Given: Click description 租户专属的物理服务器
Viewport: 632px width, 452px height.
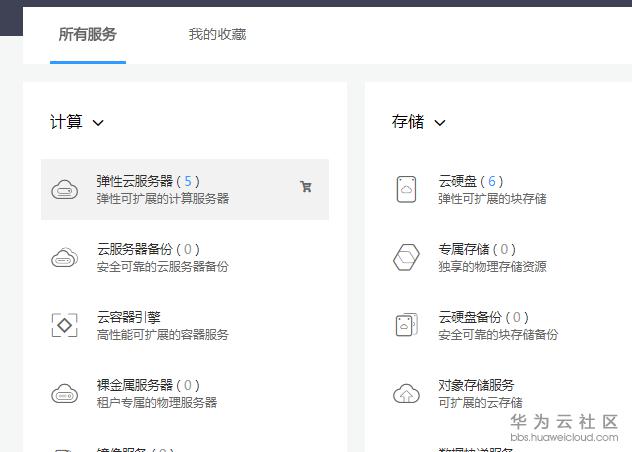Looking at the screenshot, I should pyautogui.click(x=157, y=402).
